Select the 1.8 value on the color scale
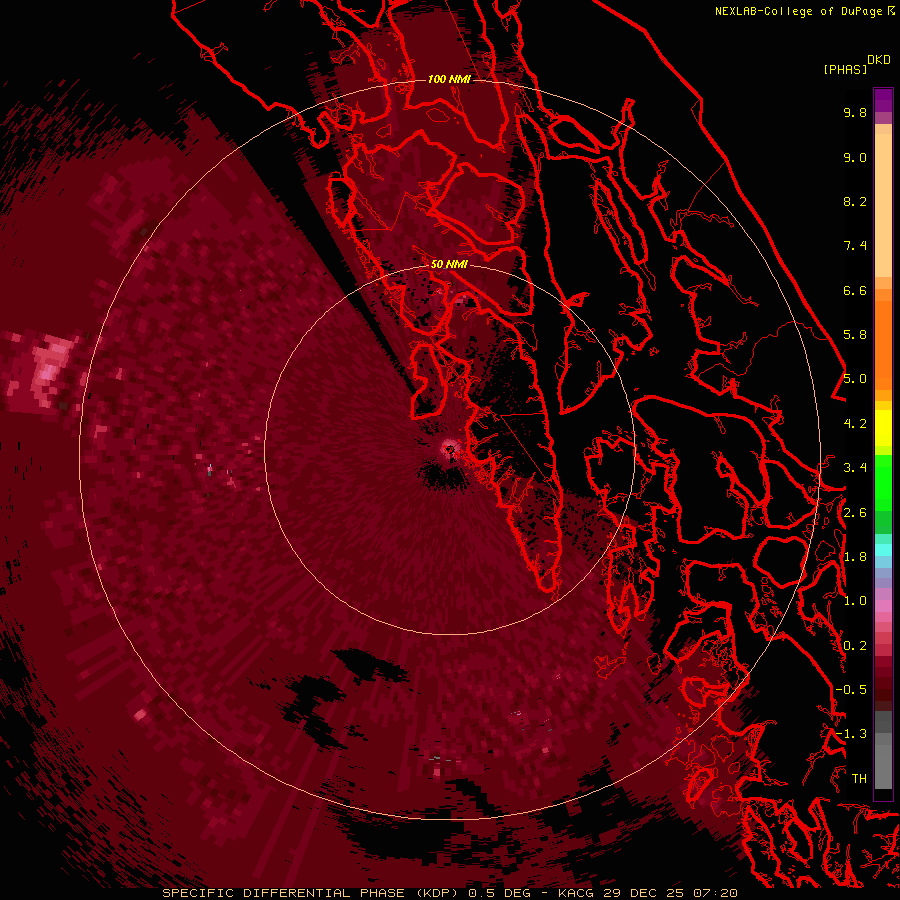 click(x=855, y=557)
